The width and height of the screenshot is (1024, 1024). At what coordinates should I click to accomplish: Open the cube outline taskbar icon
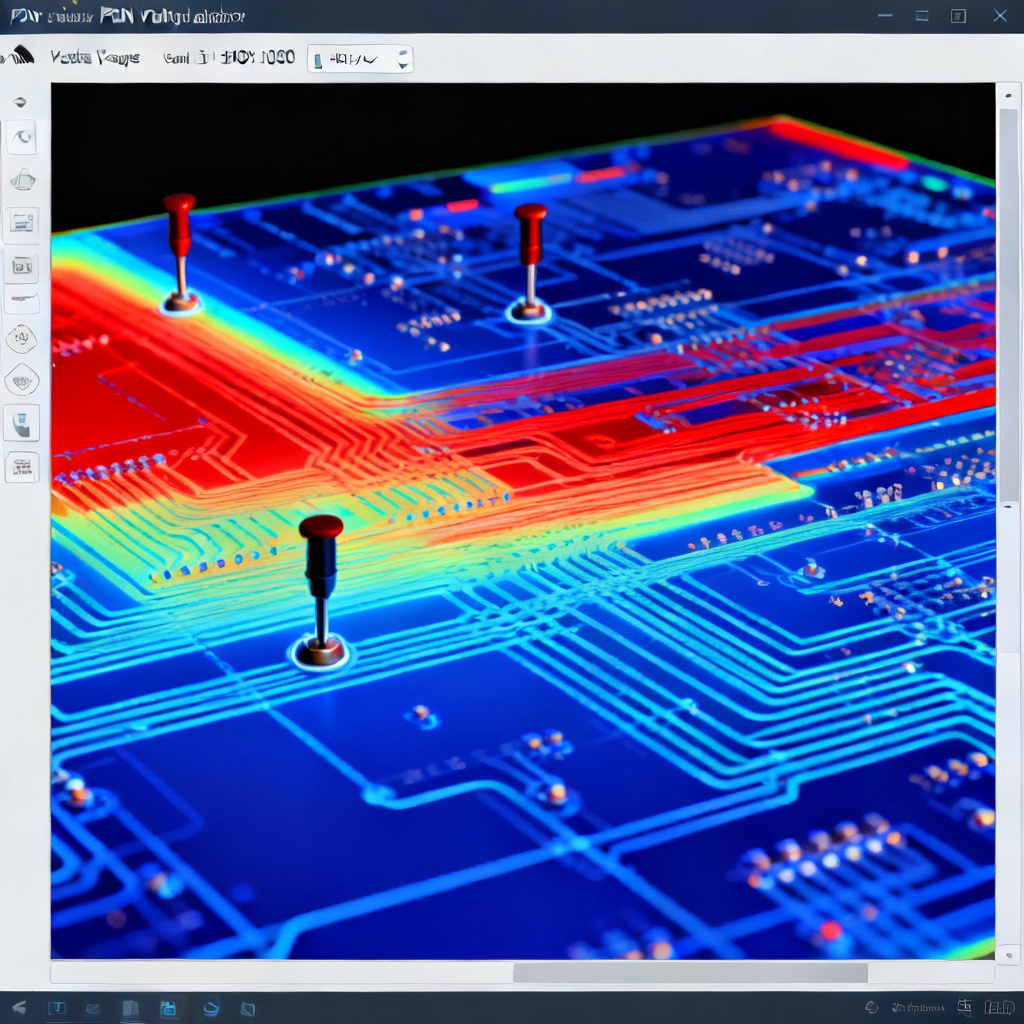248,1009
